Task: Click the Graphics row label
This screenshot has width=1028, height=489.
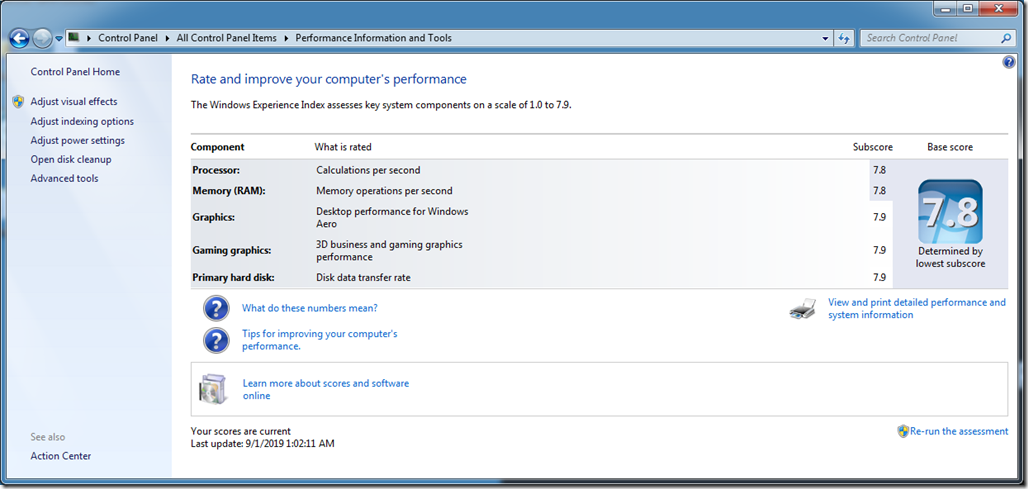Action: [x=211, y=218]
